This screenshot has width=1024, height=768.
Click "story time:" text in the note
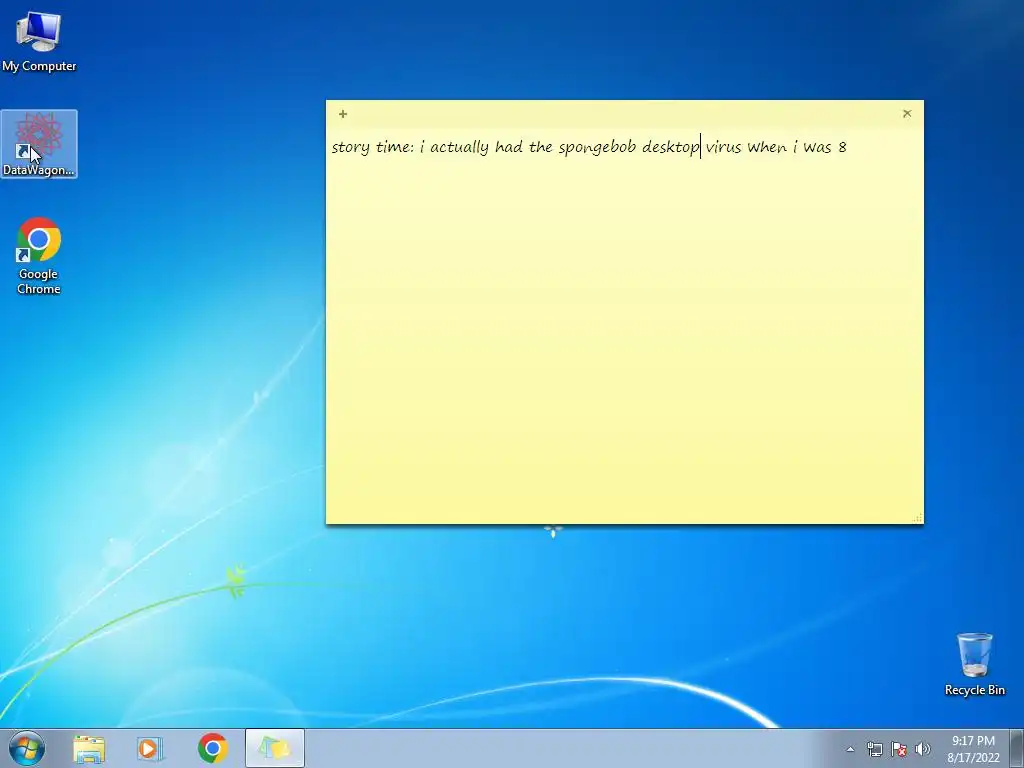[x=372, y=148]
